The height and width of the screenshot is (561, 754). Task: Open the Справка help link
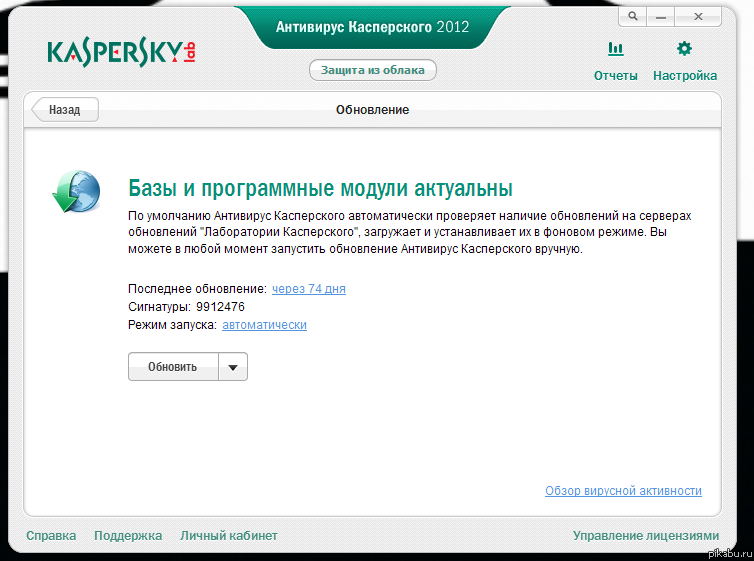coord(51,536)
